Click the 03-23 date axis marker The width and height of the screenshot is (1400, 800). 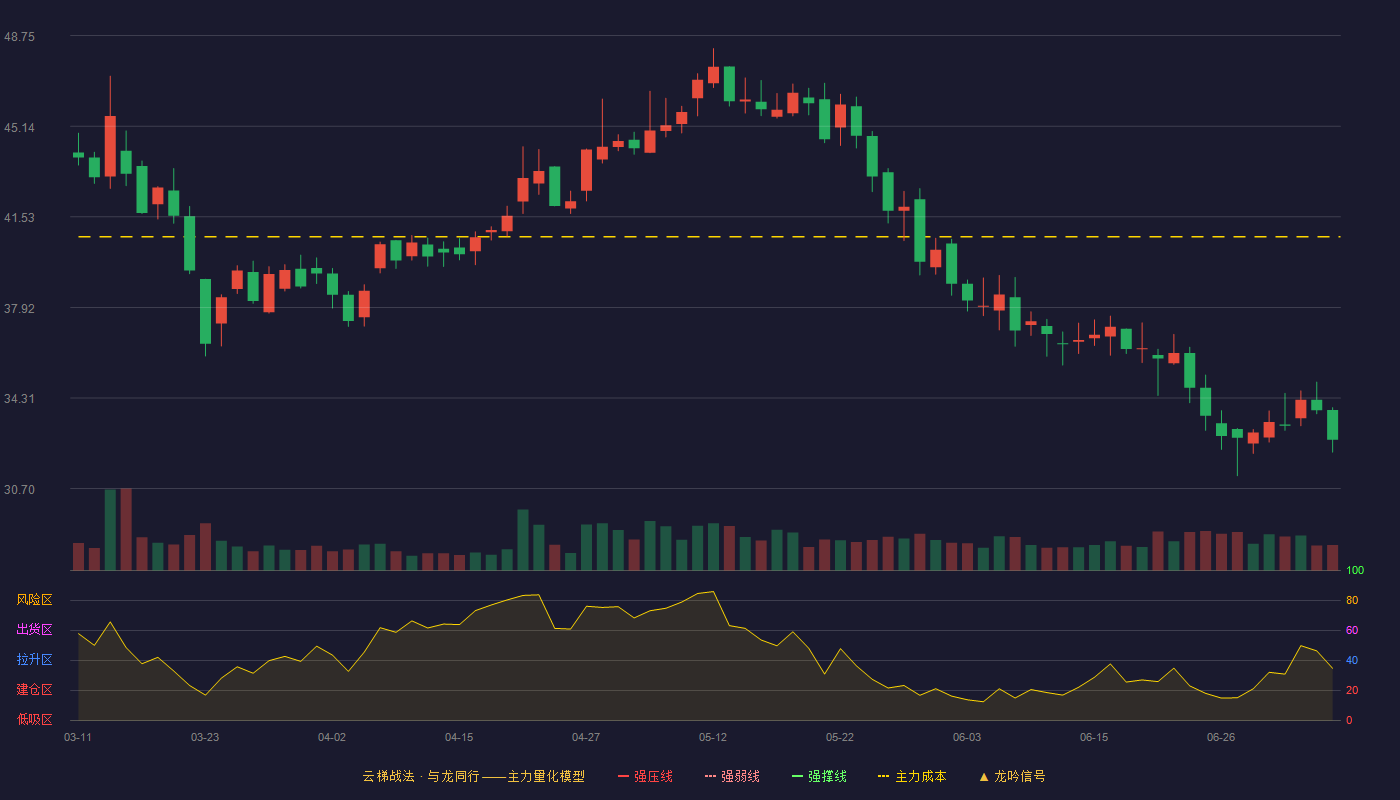click(x=205, y=737)
